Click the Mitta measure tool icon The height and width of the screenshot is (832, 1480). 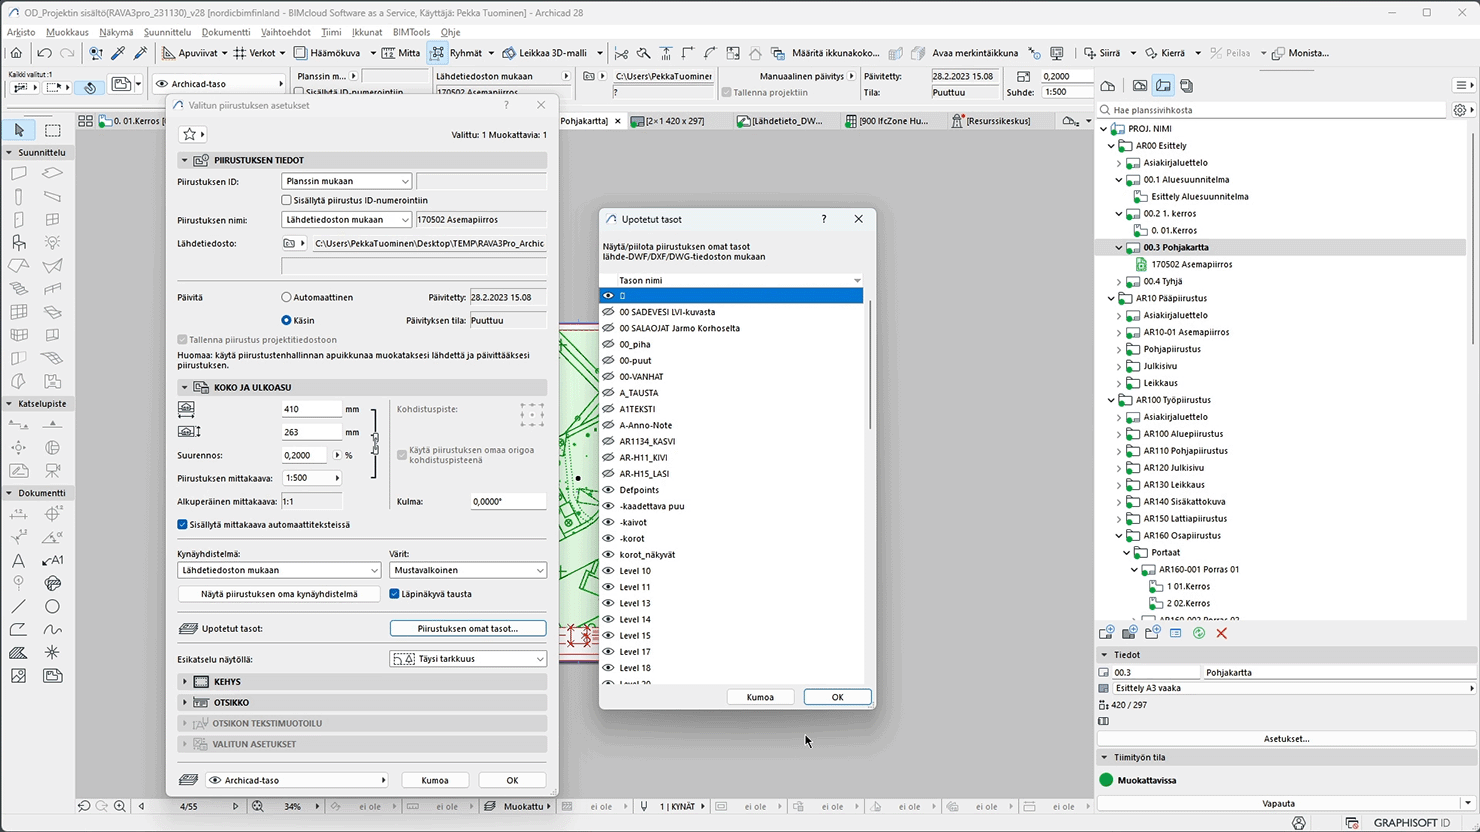[388, 53]
